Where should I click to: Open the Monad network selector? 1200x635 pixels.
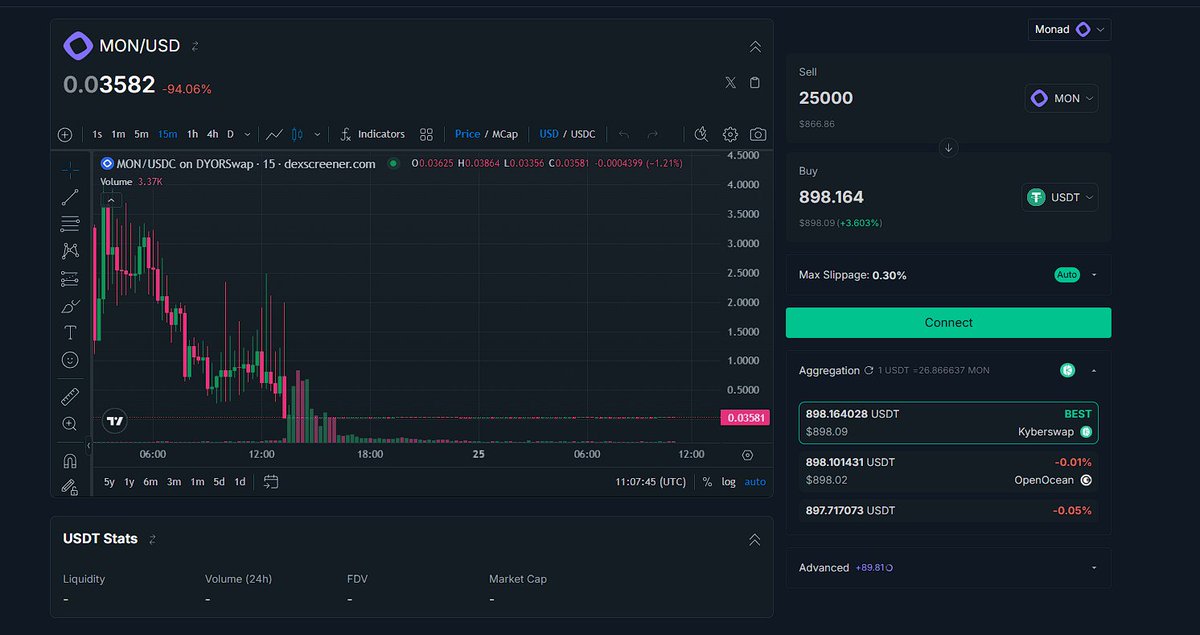pyautogui.click(x=1069, y=30)
